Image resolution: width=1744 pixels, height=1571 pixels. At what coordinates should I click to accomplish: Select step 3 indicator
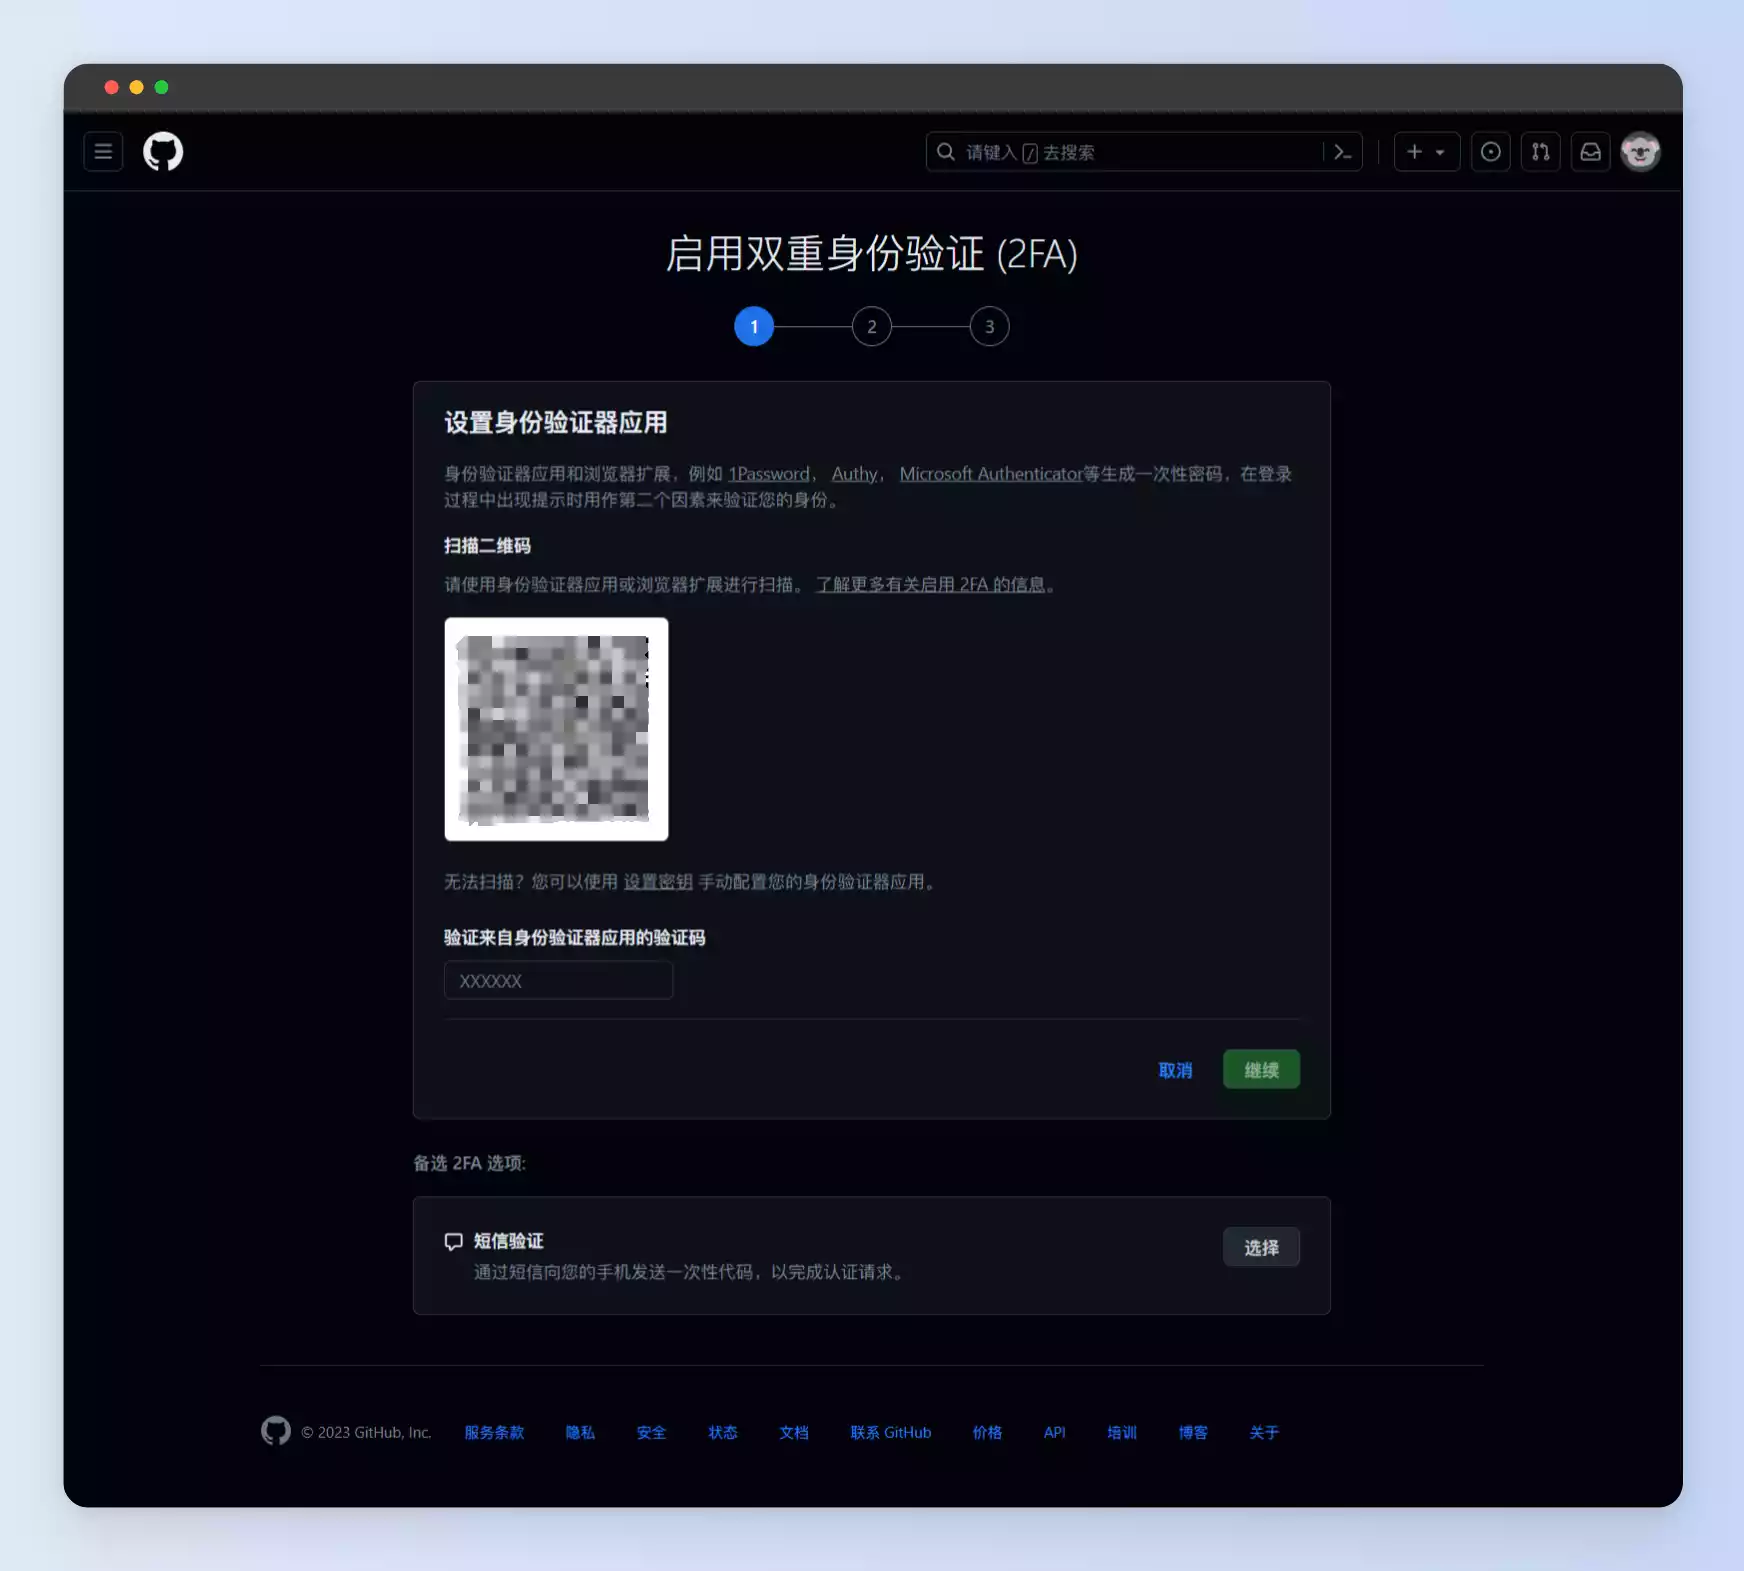(990, 326)
